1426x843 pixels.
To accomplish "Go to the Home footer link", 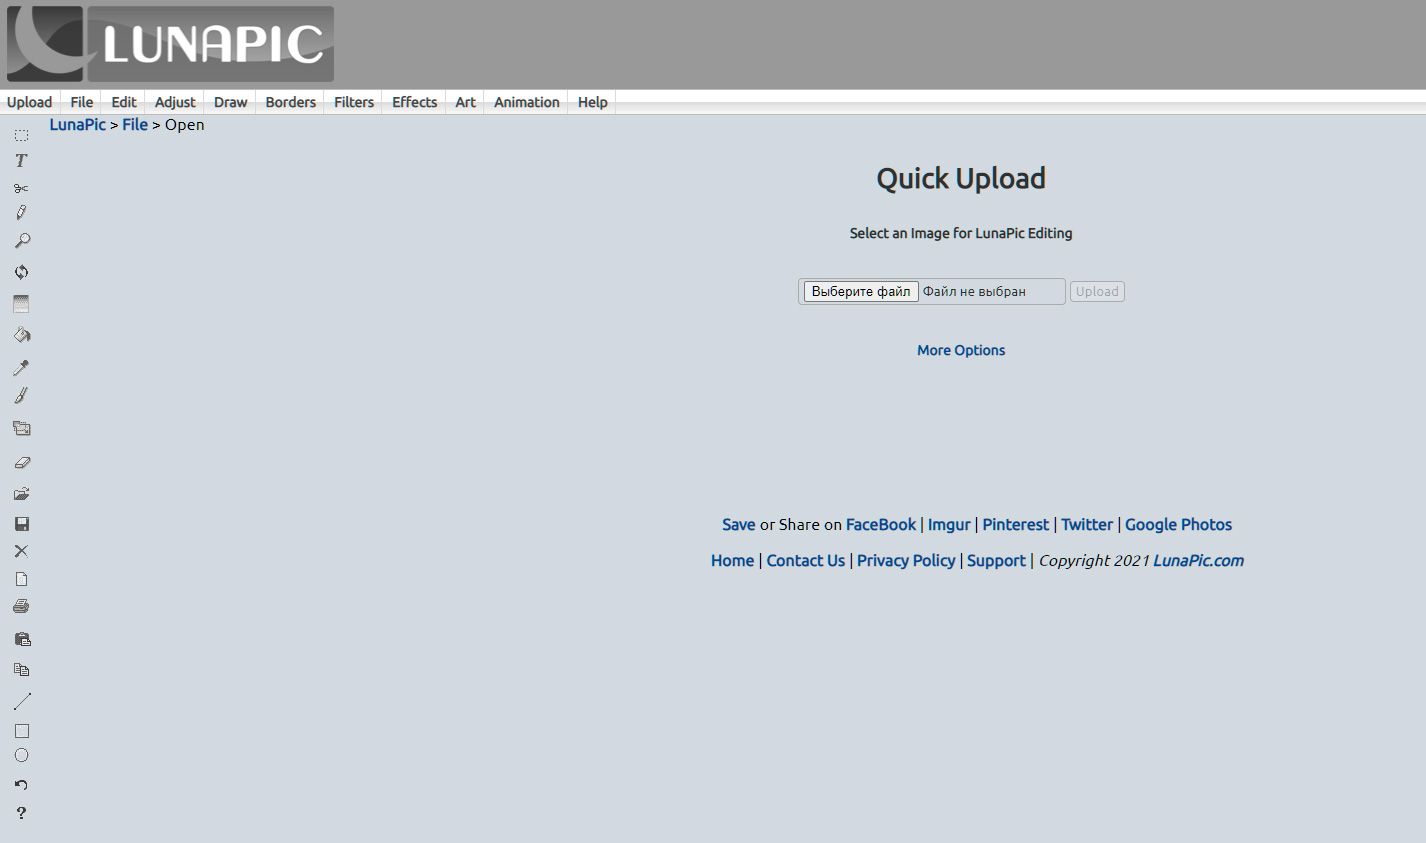I will pyautogui.click(x=732, y=560).
